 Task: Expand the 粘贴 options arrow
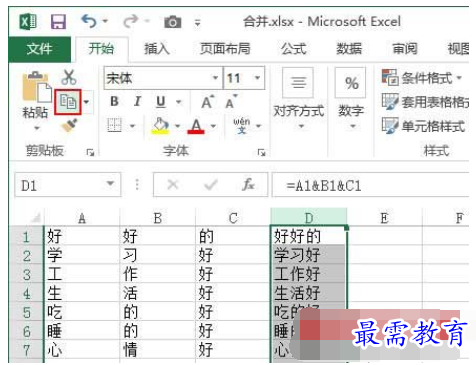[36, 129]
